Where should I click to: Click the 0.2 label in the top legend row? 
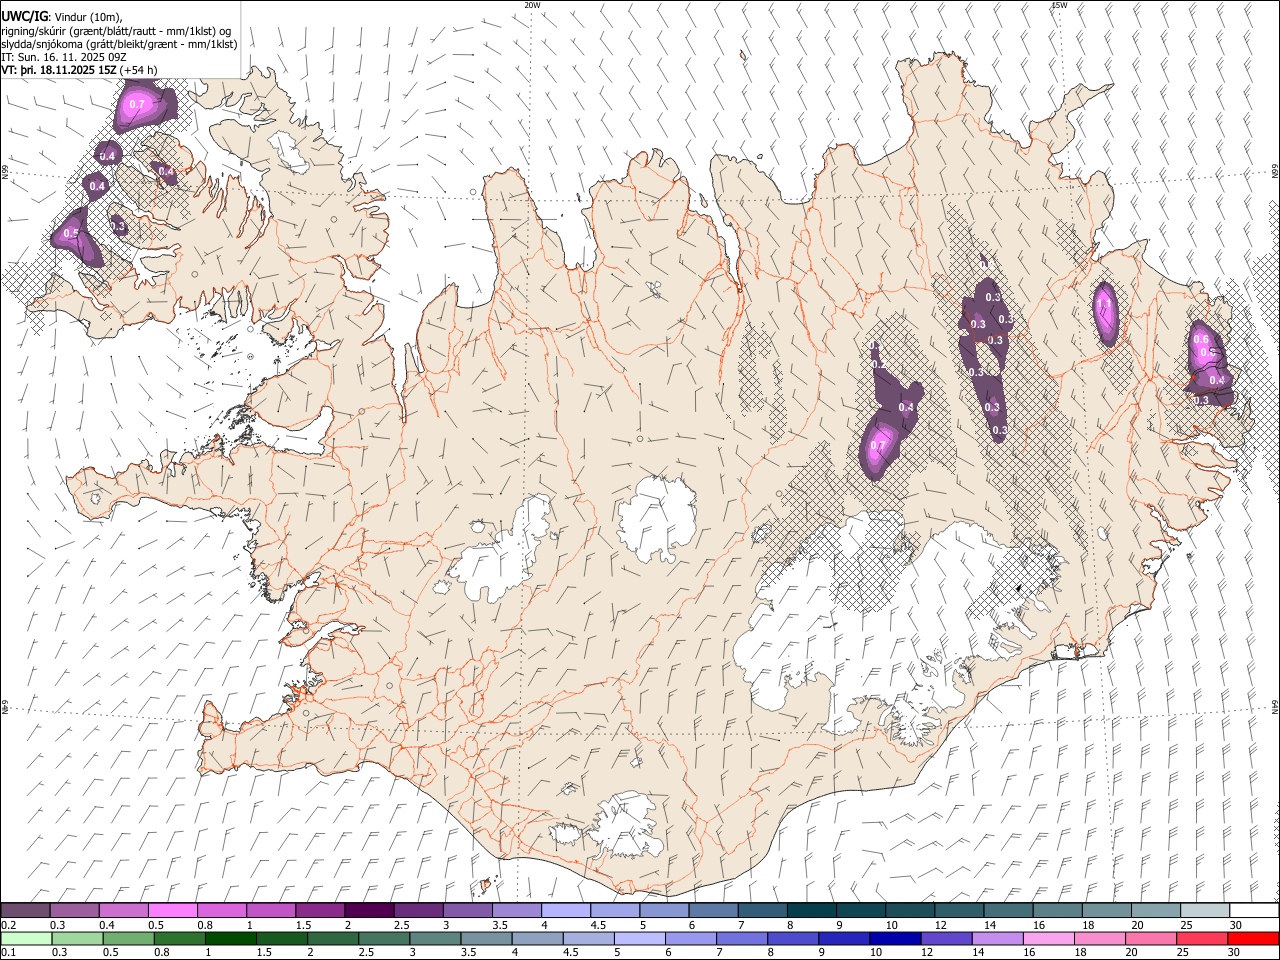click(7, 925)
